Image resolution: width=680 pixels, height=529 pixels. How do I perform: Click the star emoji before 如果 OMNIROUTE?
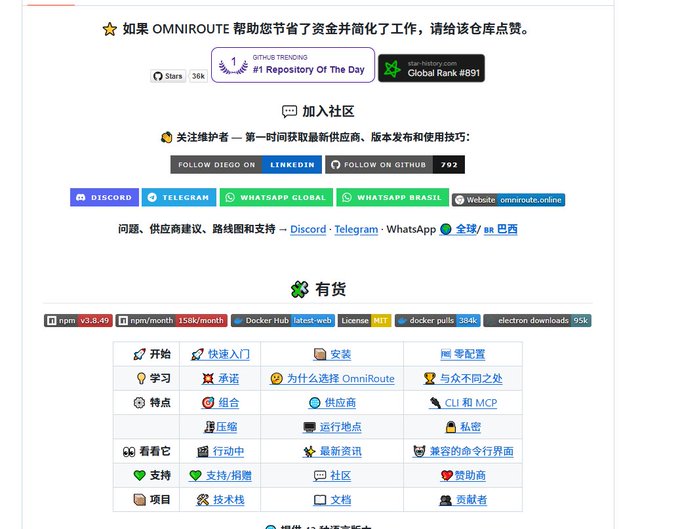point(110,29)
